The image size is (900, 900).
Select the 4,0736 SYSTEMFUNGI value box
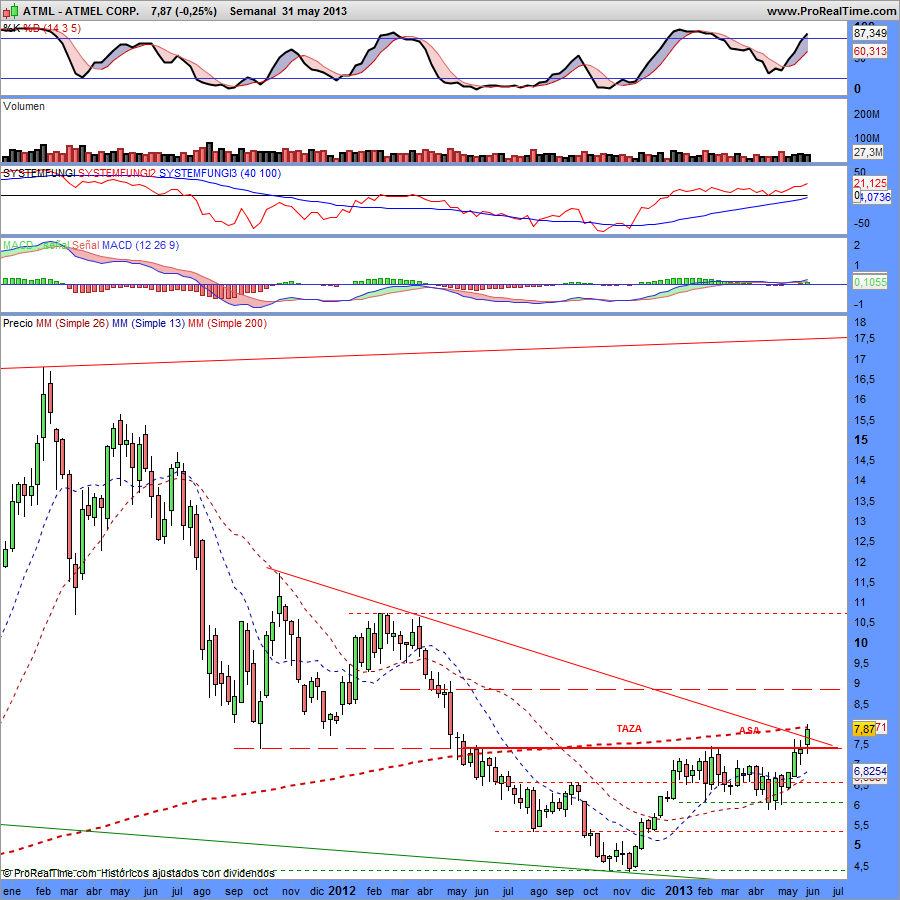(875, 197)
